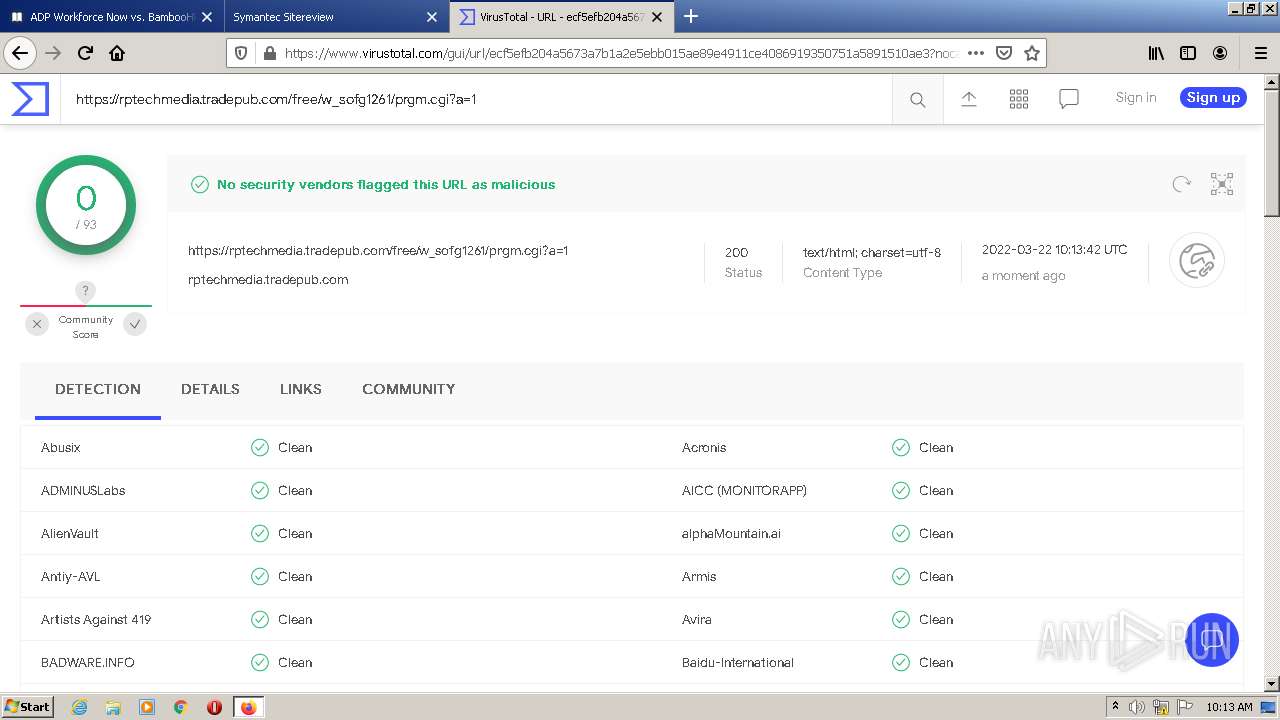Click the reanalyze refresh icon
Screen dimensions: 1280x720
(x=1182, y=184)
